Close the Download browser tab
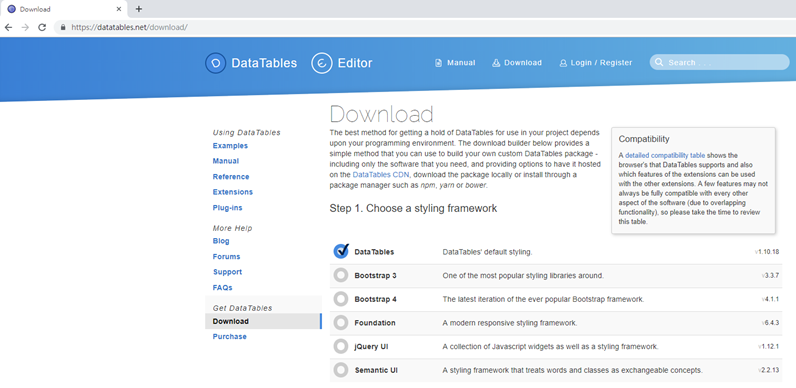The height and width of the screenshot is (388, 796). click(x=119, y=9)
